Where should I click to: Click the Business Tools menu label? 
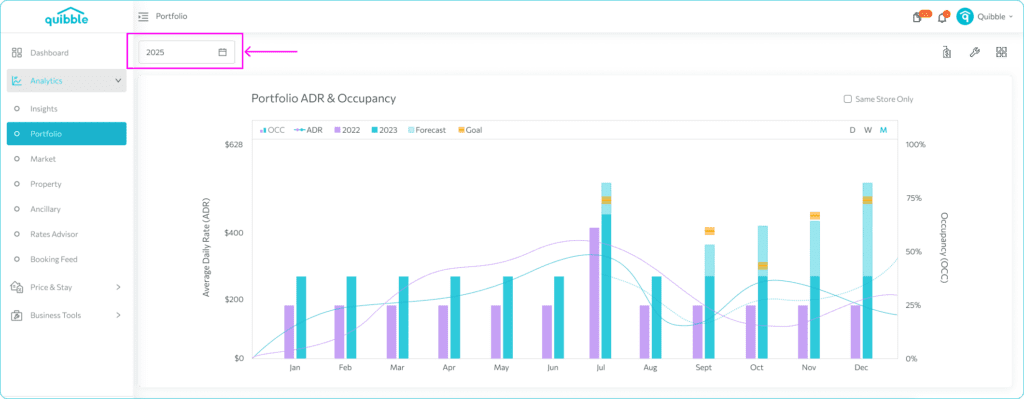[56, 315]
